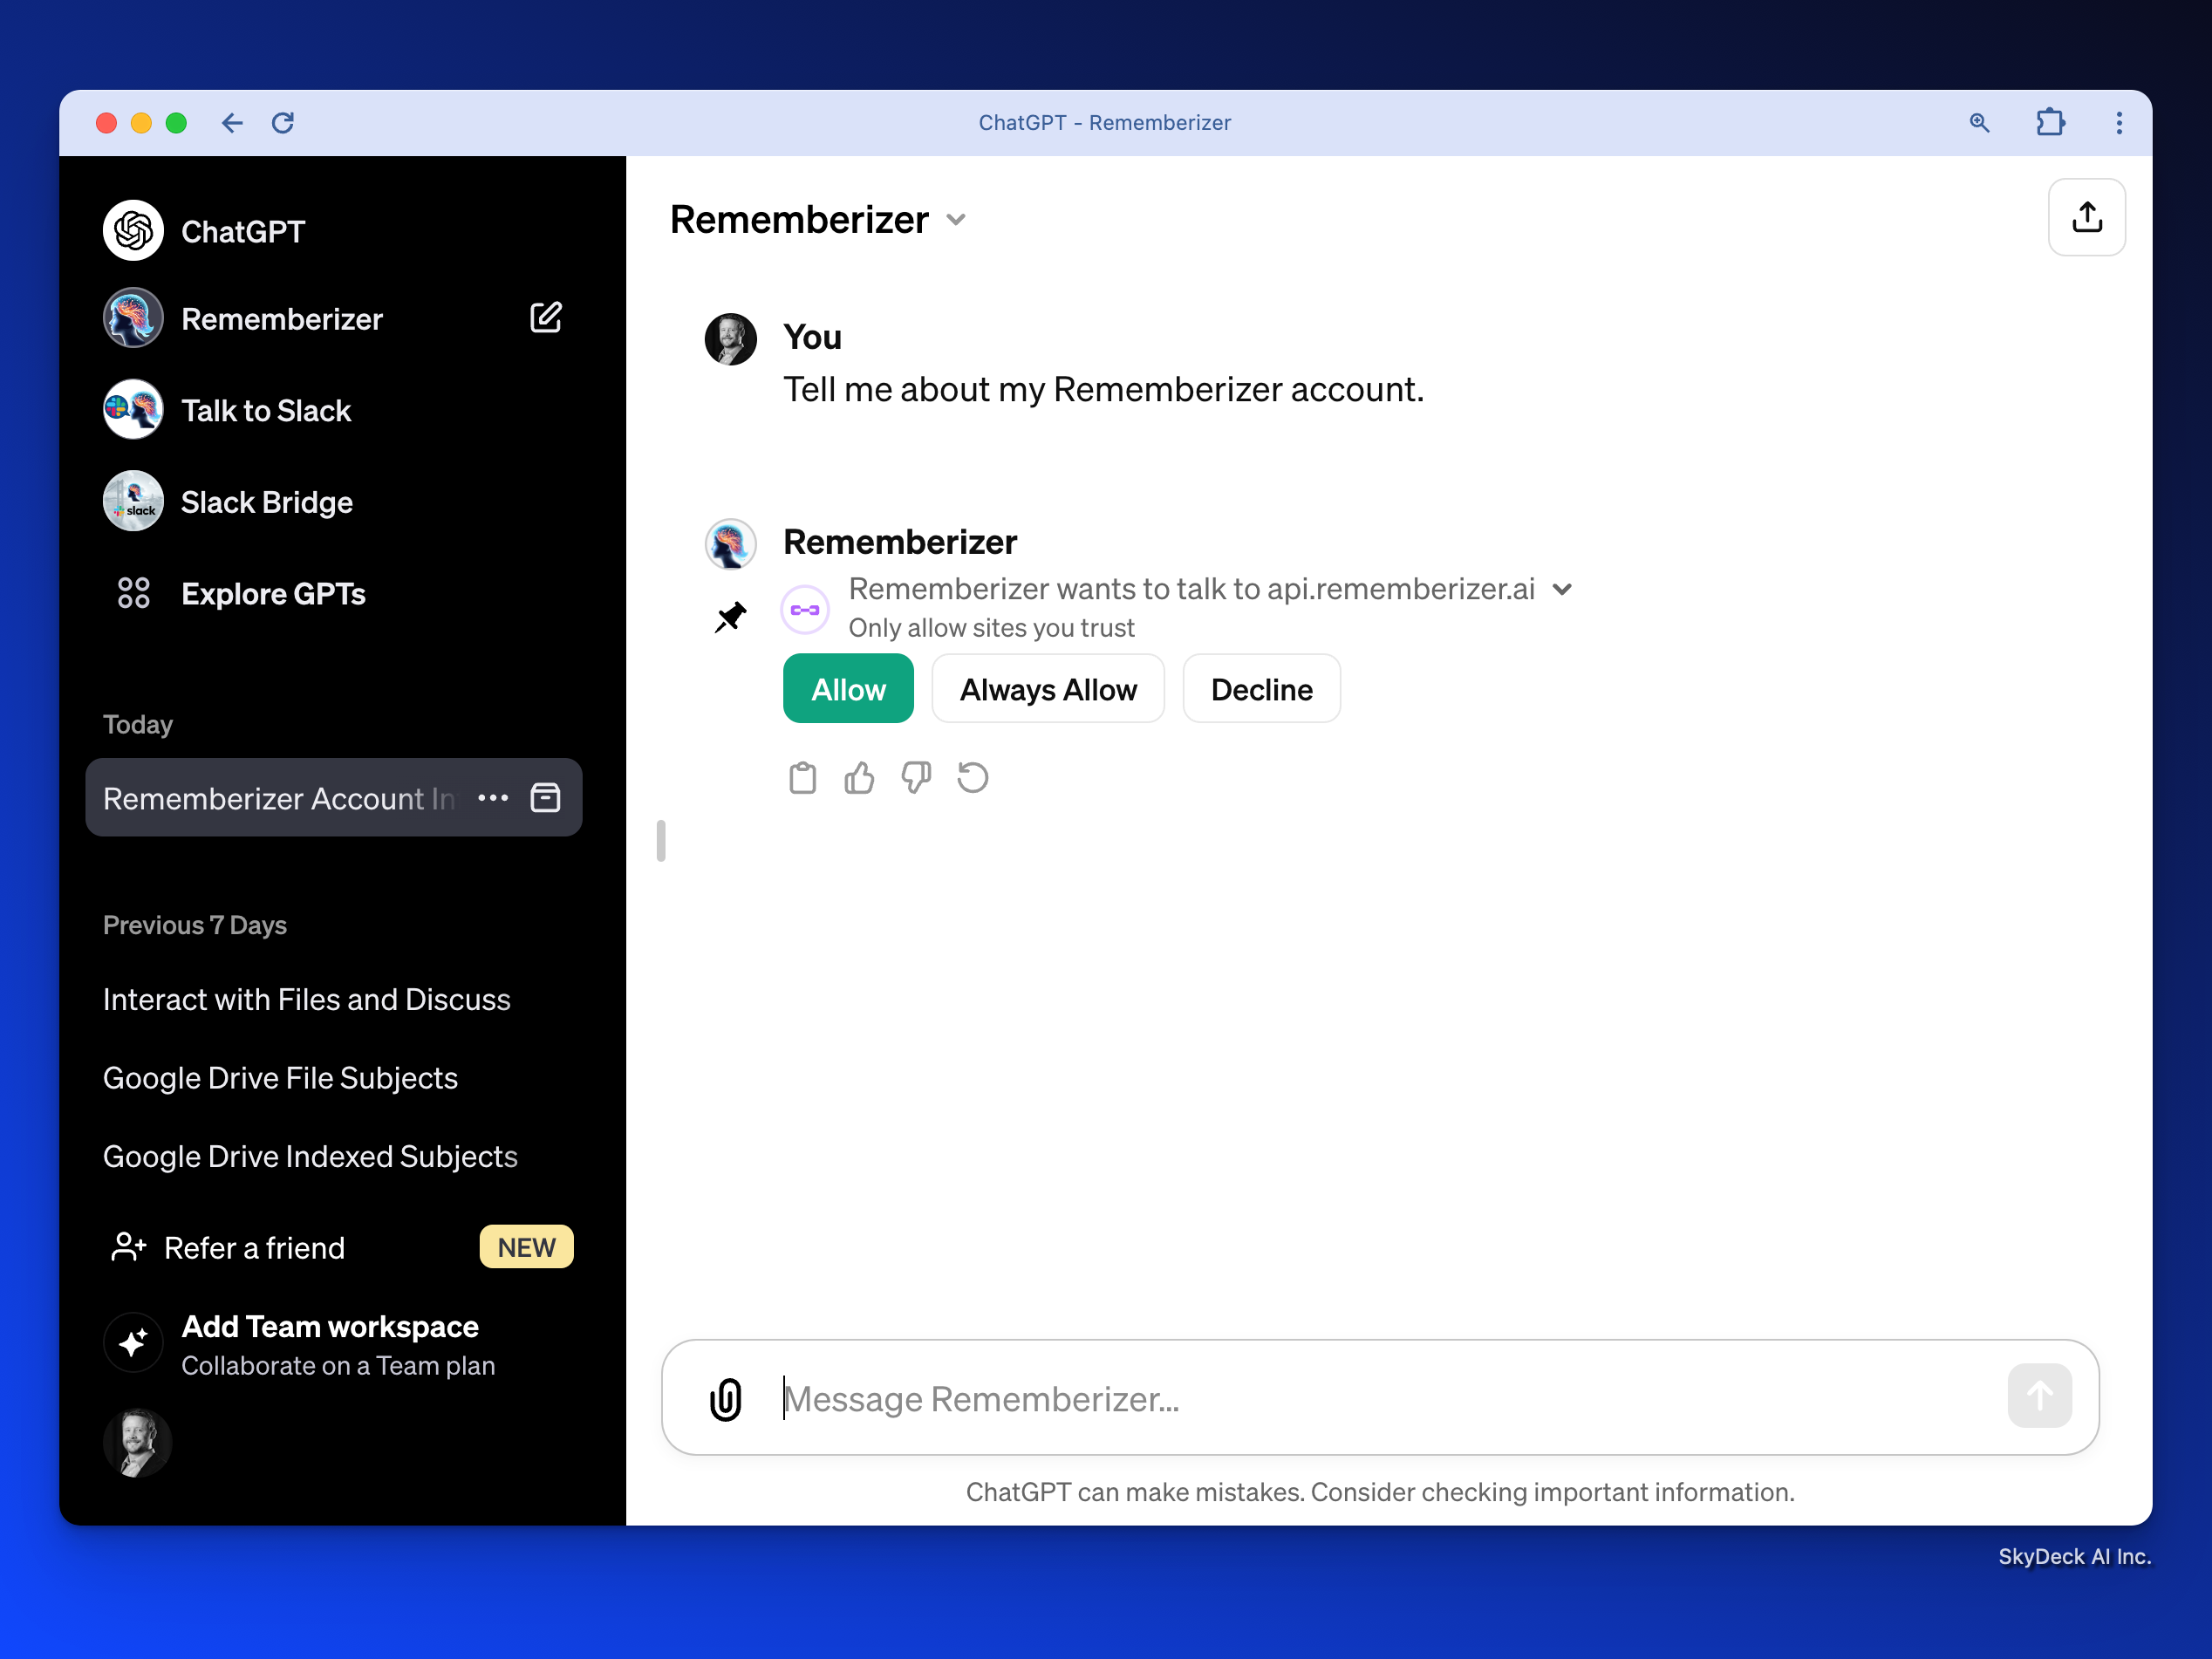Click the share conversation upload icon
The width and height of the screenshot is (2212, 1659).
[2086, 217]
